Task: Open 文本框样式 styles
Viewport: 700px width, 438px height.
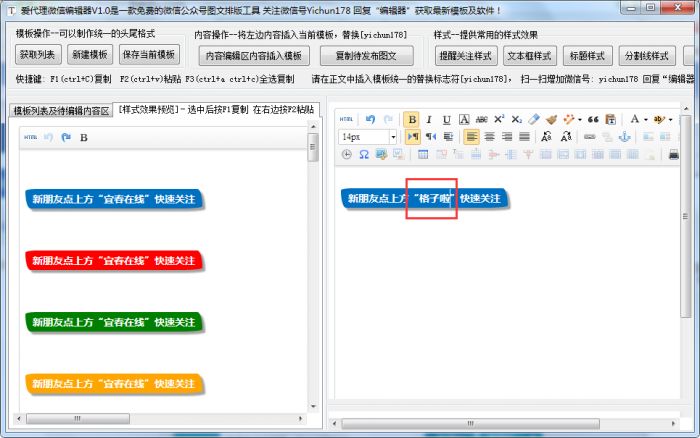Action: coord(530,56)
